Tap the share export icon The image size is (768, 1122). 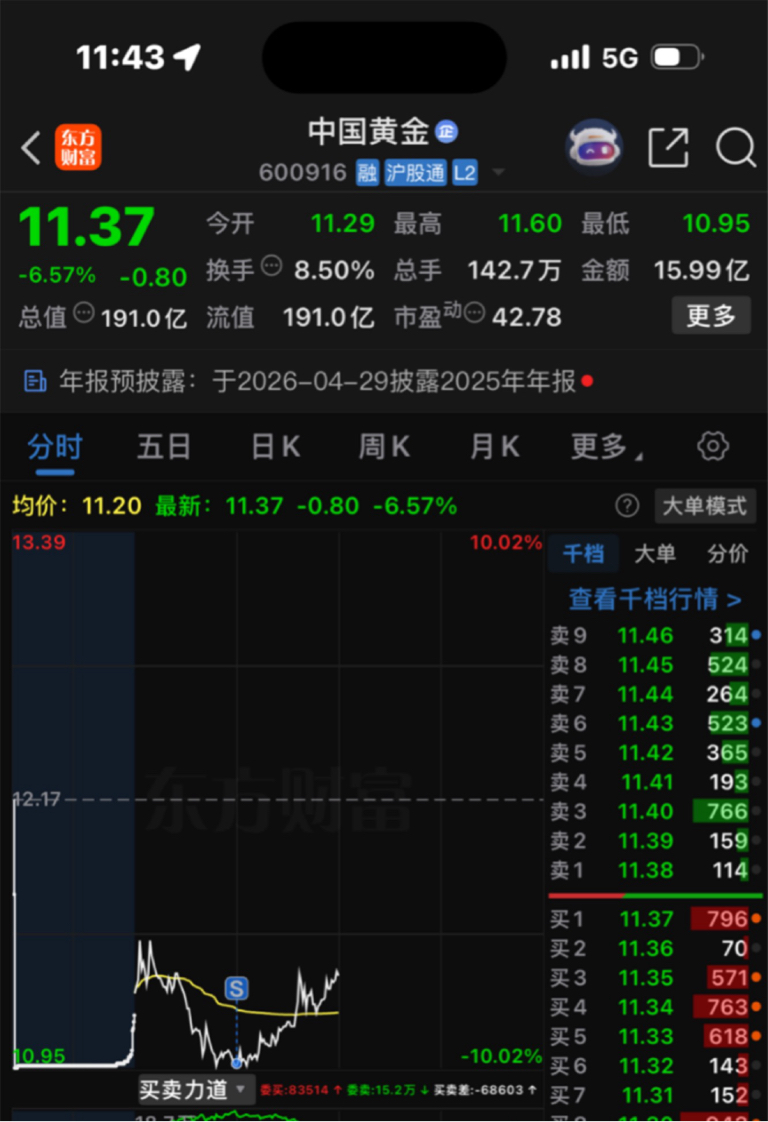[669, 147]
